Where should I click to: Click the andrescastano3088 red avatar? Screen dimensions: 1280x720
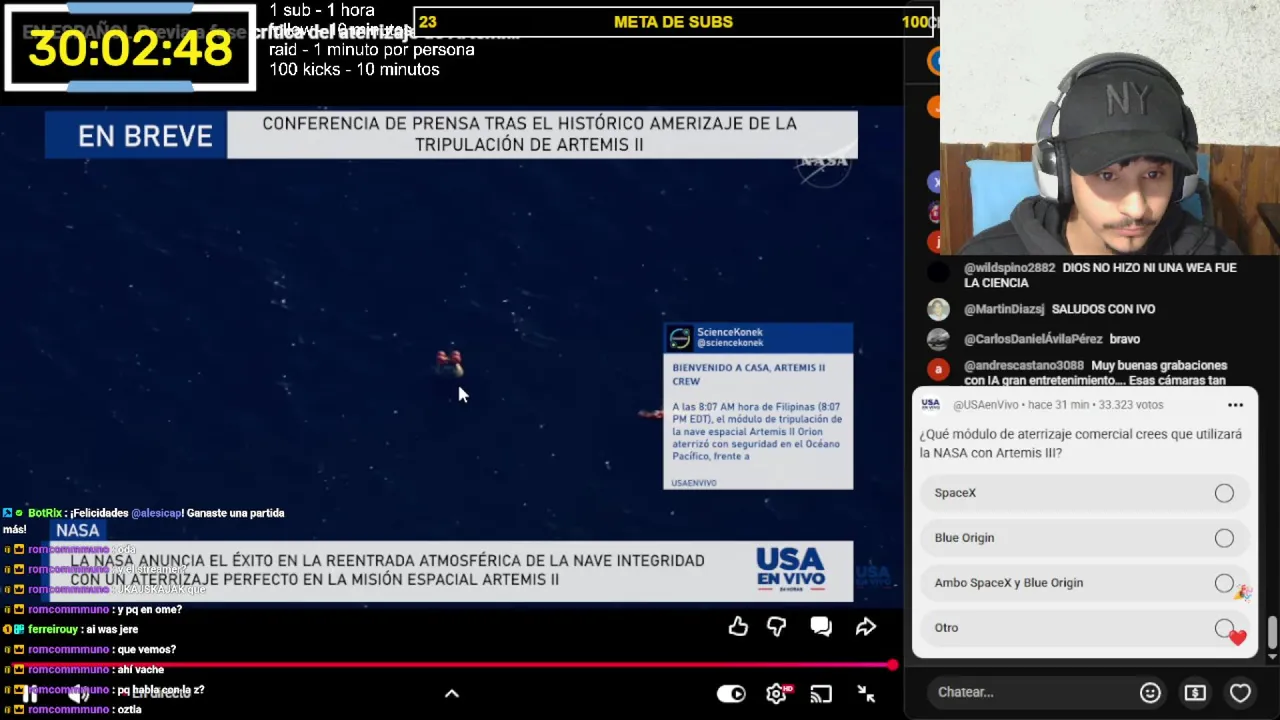(938, 369)
